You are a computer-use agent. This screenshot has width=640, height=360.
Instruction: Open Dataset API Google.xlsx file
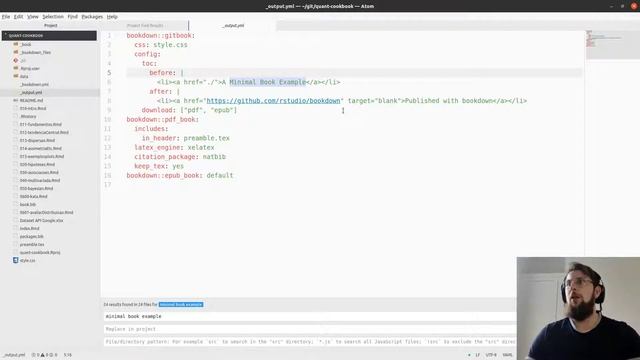pyautogui.click(x=41, y=220)
